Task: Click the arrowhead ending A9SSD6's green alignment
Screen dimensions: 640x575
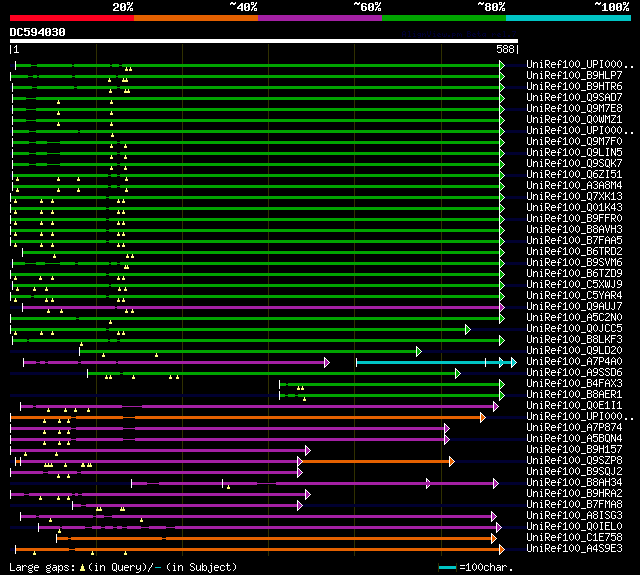Action: click(x=458, y=373)
